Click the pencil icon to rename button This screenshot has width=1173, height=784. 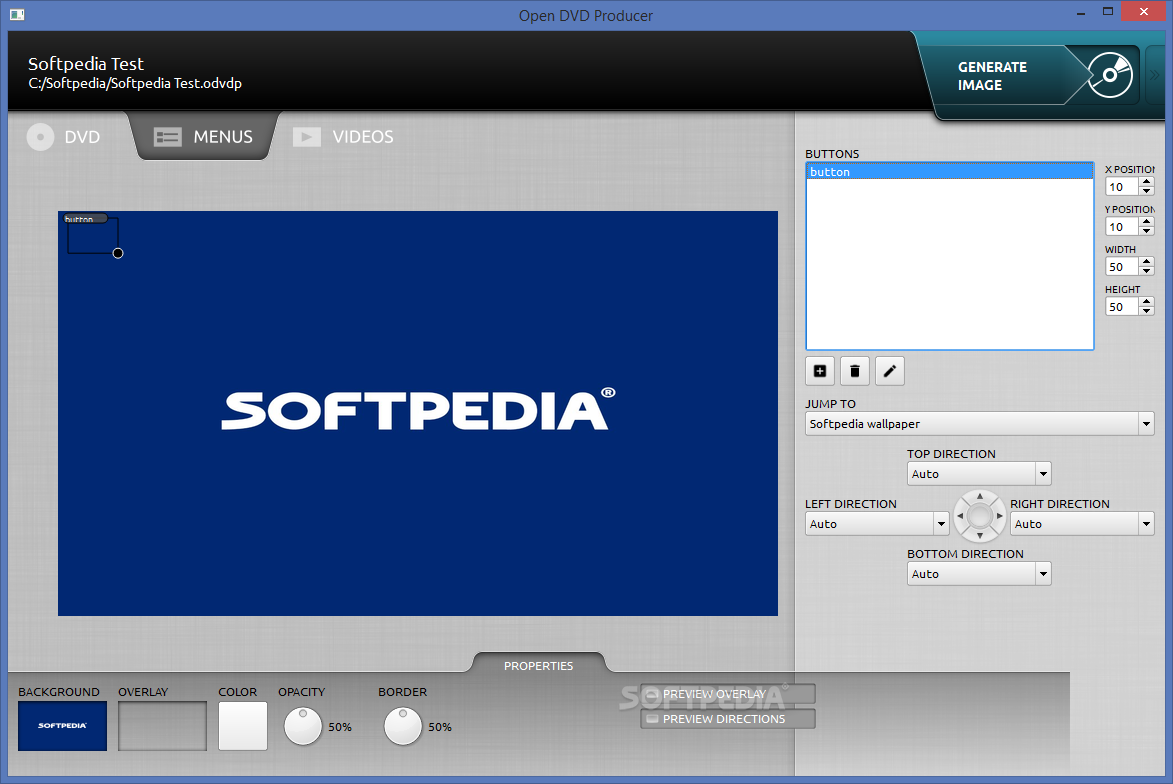[x=889, y=371]
